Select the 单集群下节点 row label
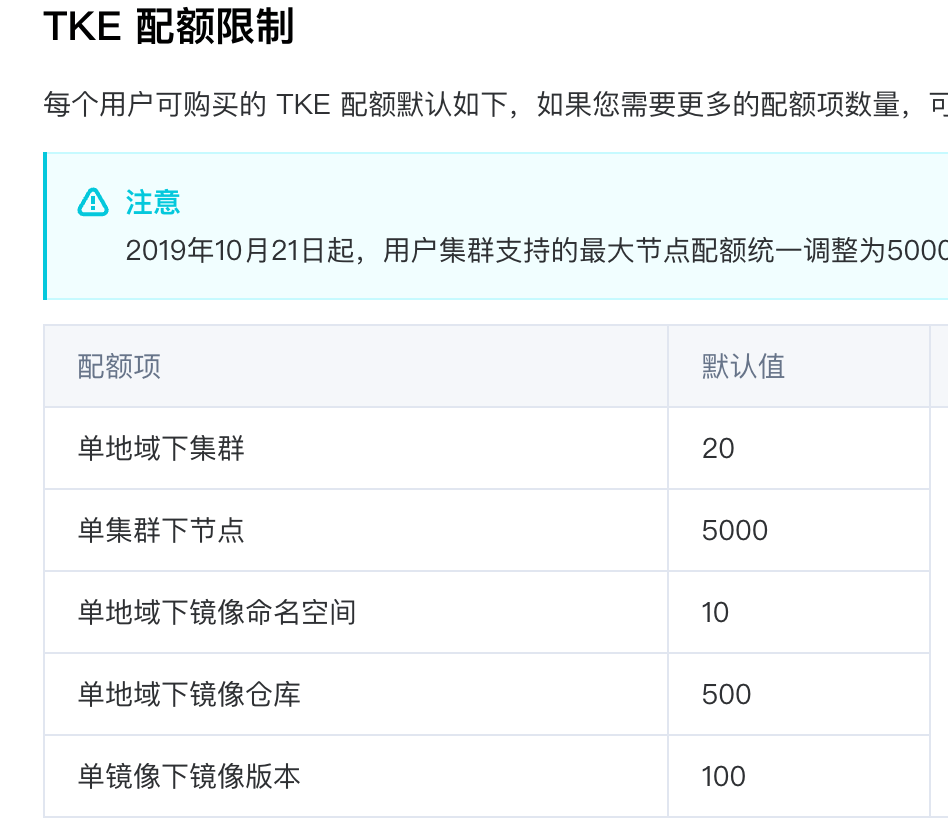Screen dimensions: 948x836 161,530
